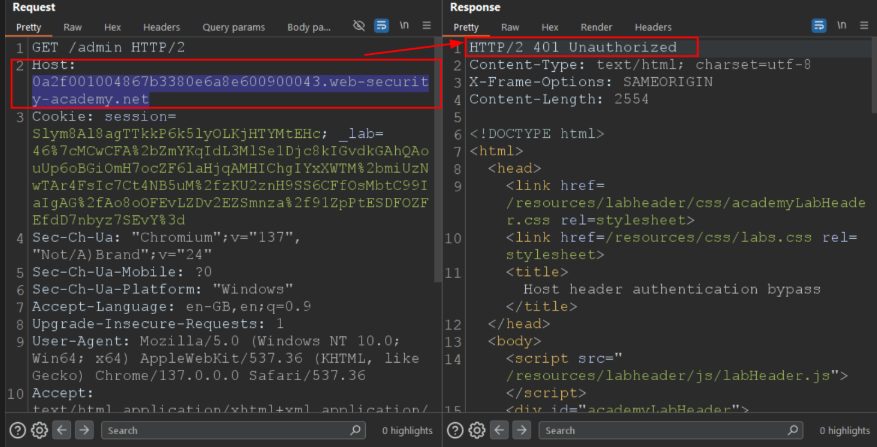Switch to the Request Pretty tab
This screenshot has width=877, height=447.
tap(28, 27)
